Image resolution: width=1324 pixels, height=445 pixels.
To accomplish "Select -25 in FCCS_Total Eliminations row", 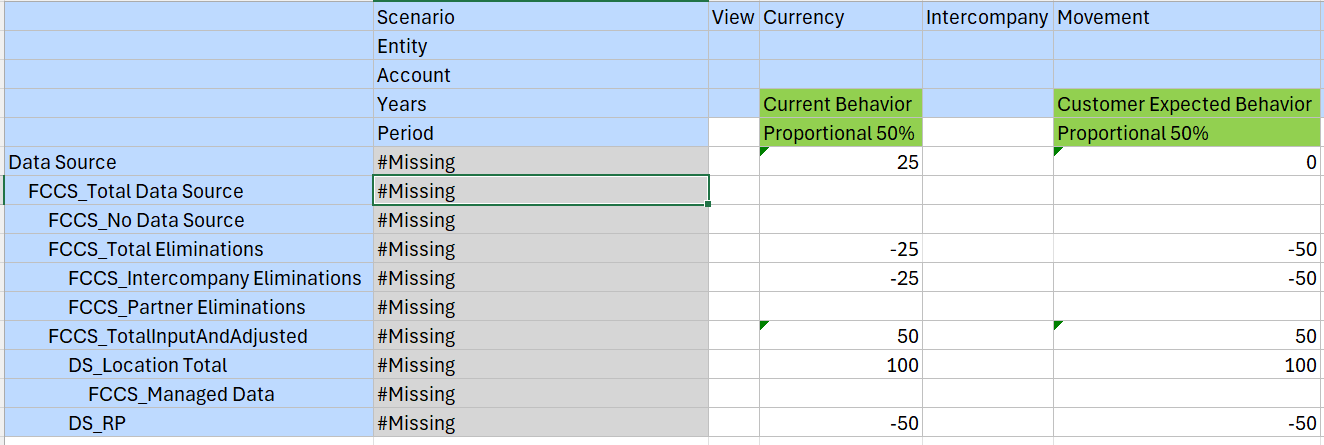I will tap(841, 249).
